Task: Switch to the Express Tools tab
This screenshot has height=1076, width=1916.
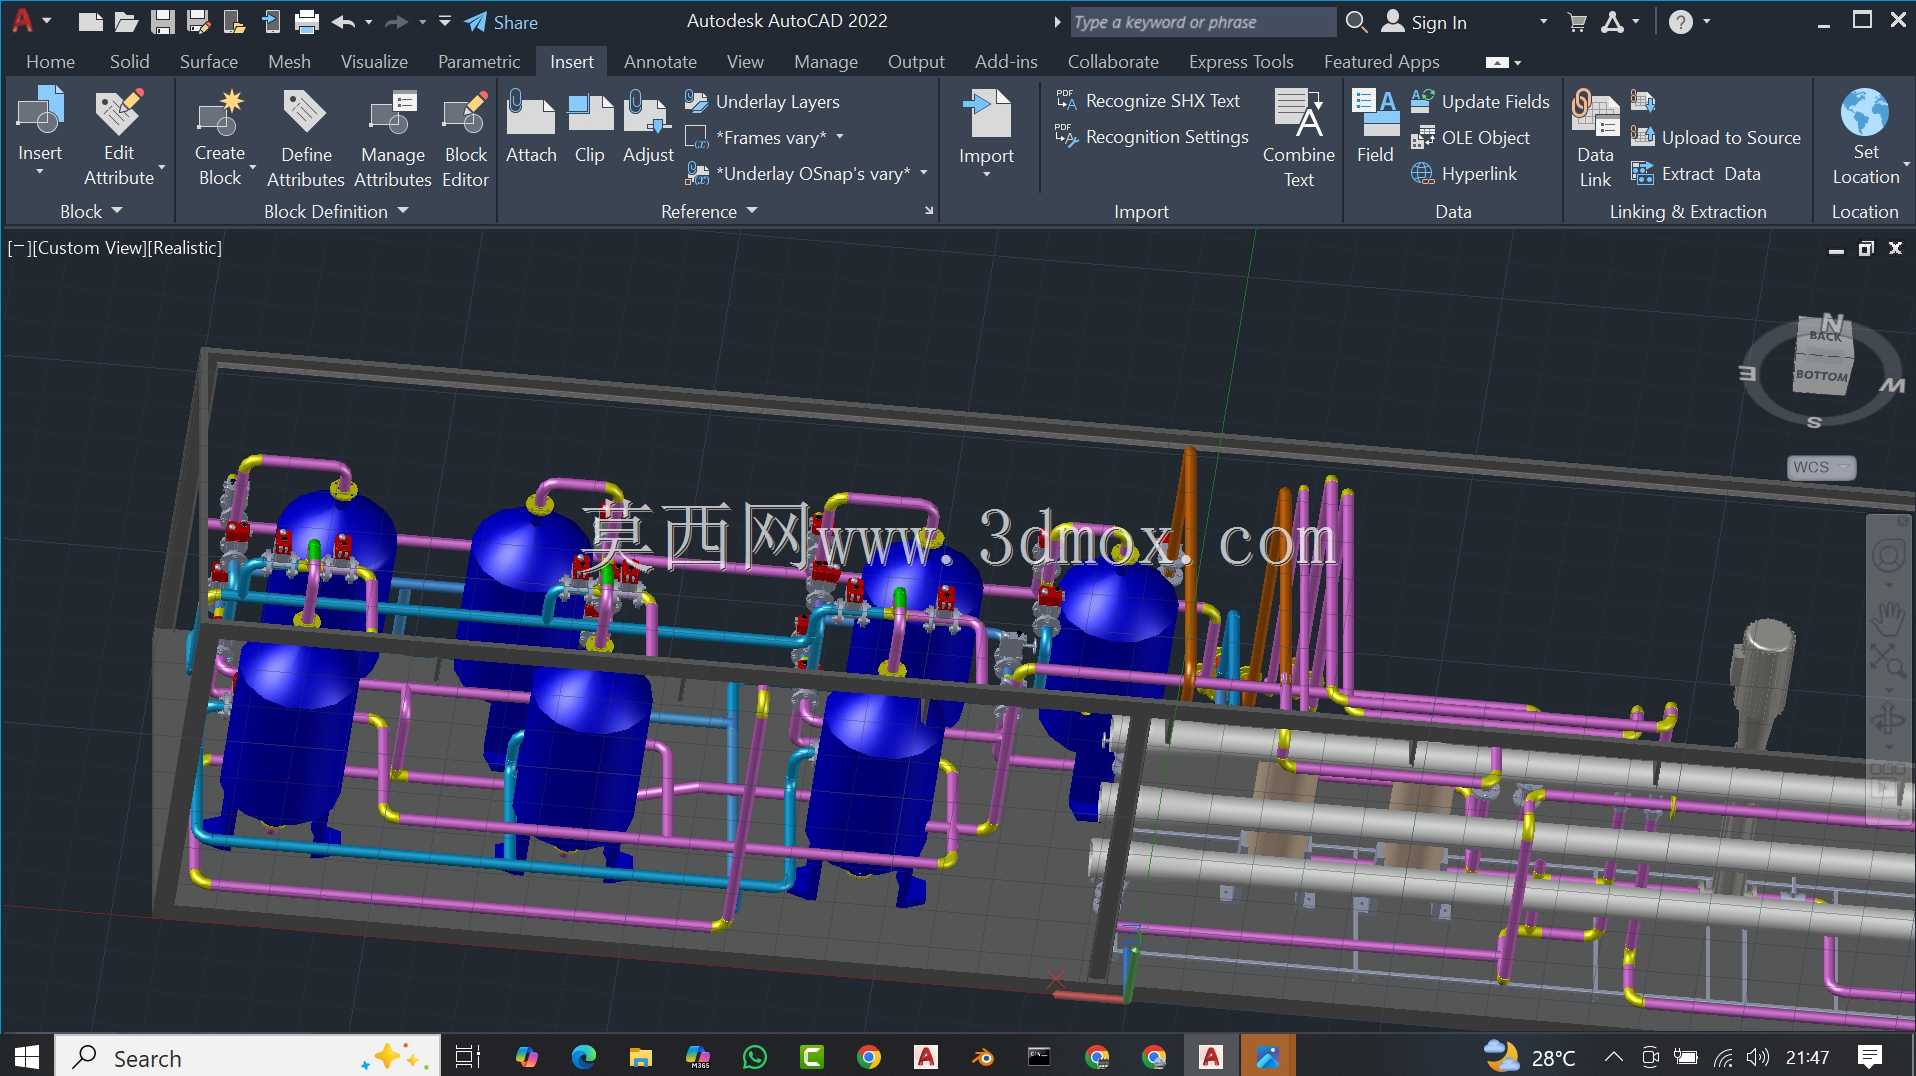Action: click(x=1241, y=61)
